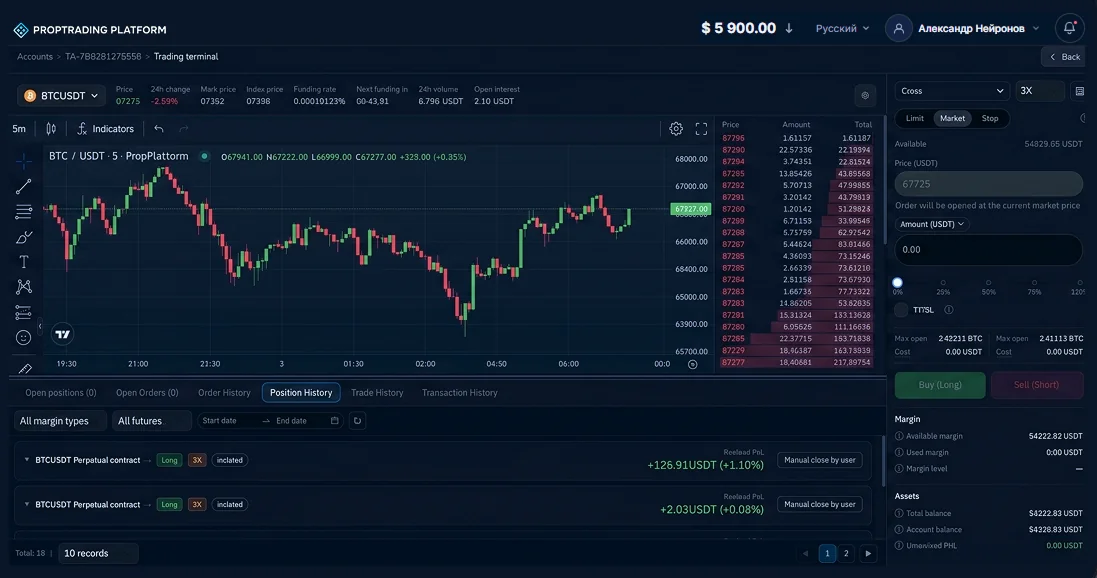Go to next records page arrow

868,554
